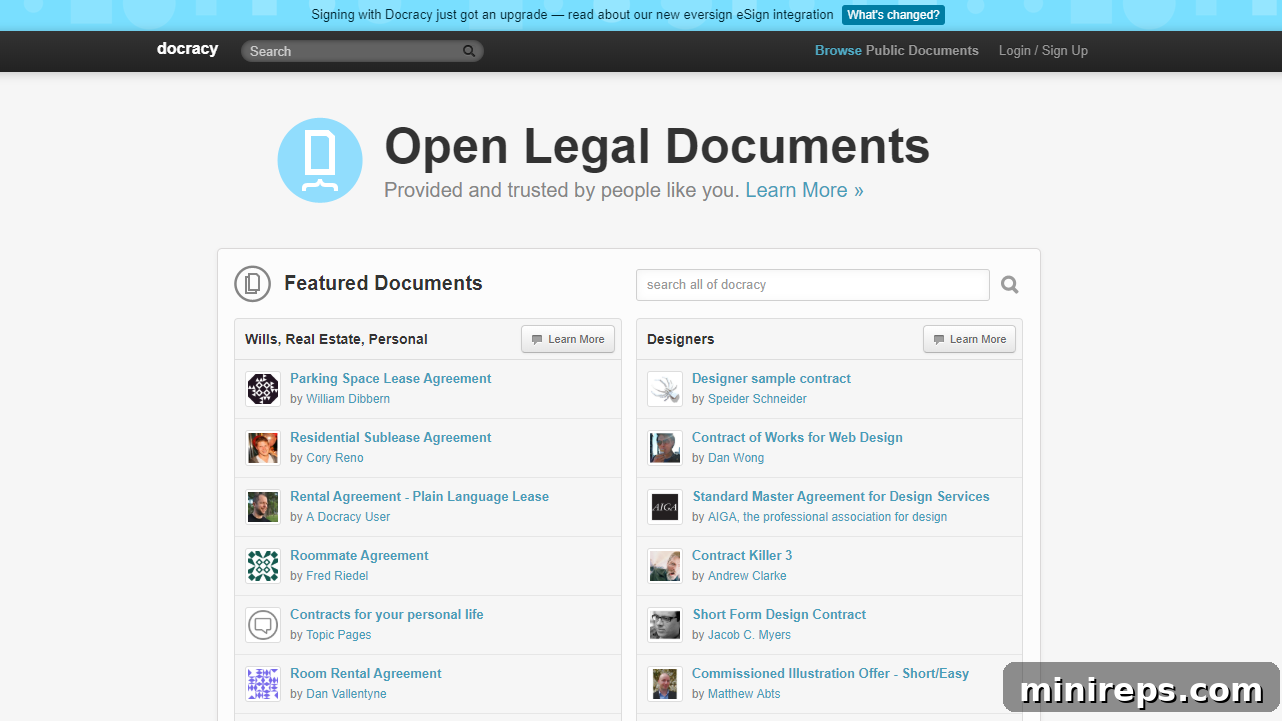Viewport: 1282px width, 721px height.
Task: Open the Roommate Agreement document
Action: pyautogui.click(x=359, y=555)
